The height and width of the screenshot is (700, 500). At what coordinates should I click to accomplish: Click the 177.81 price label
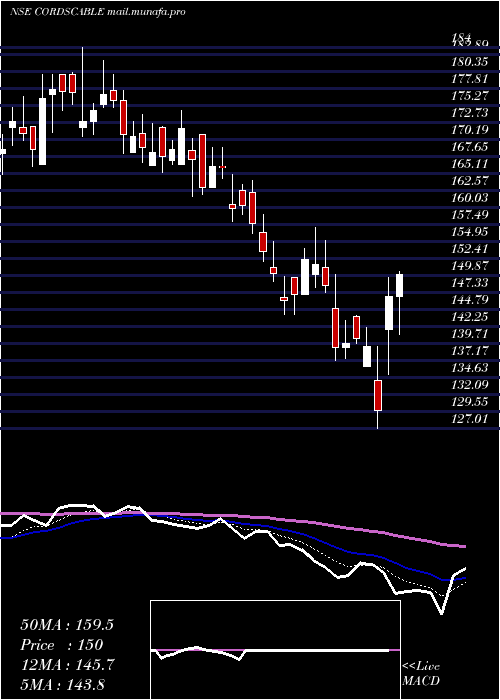pos(470,79)
